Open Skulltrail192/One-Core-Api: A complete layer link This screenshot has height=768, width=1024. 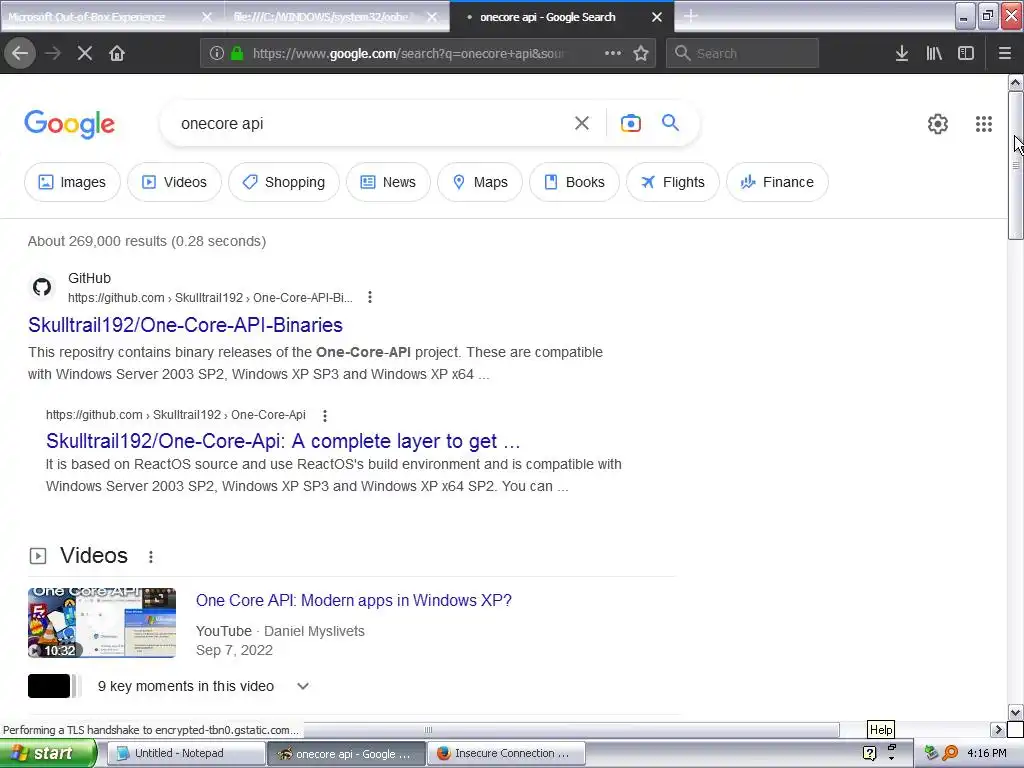[x=283, y=441]
